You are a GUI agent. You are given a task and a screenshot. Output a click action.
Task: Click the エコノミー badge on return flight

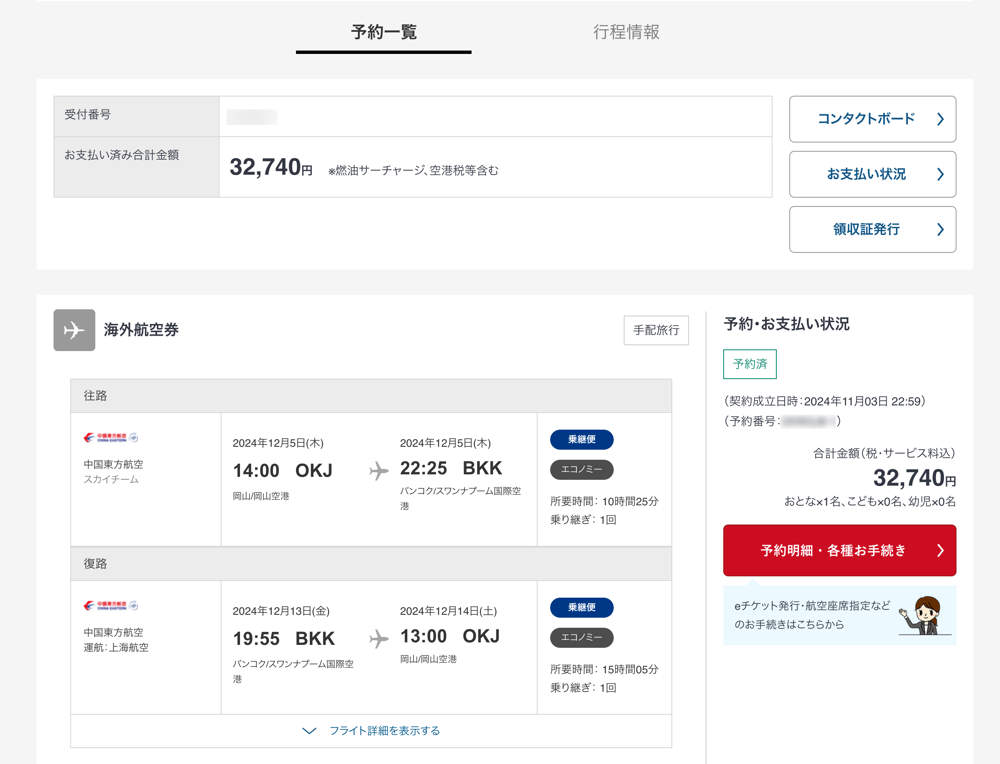(x=581, y=638)
